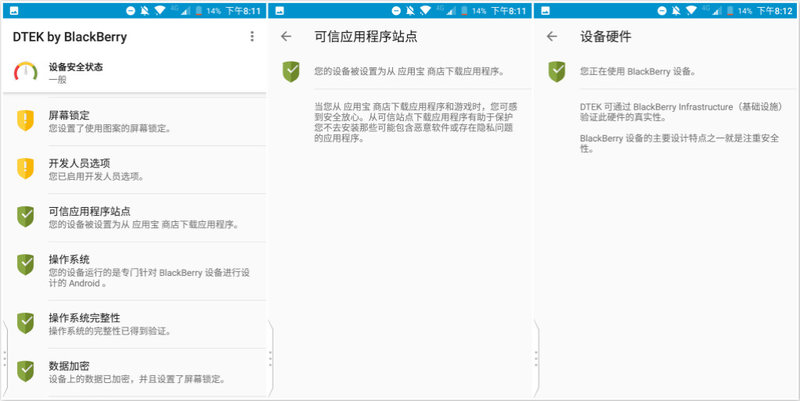The image size is (800, 401).
Task: Tap the yellow warning shield beside 开发人员选项
Action: (26, 169)
